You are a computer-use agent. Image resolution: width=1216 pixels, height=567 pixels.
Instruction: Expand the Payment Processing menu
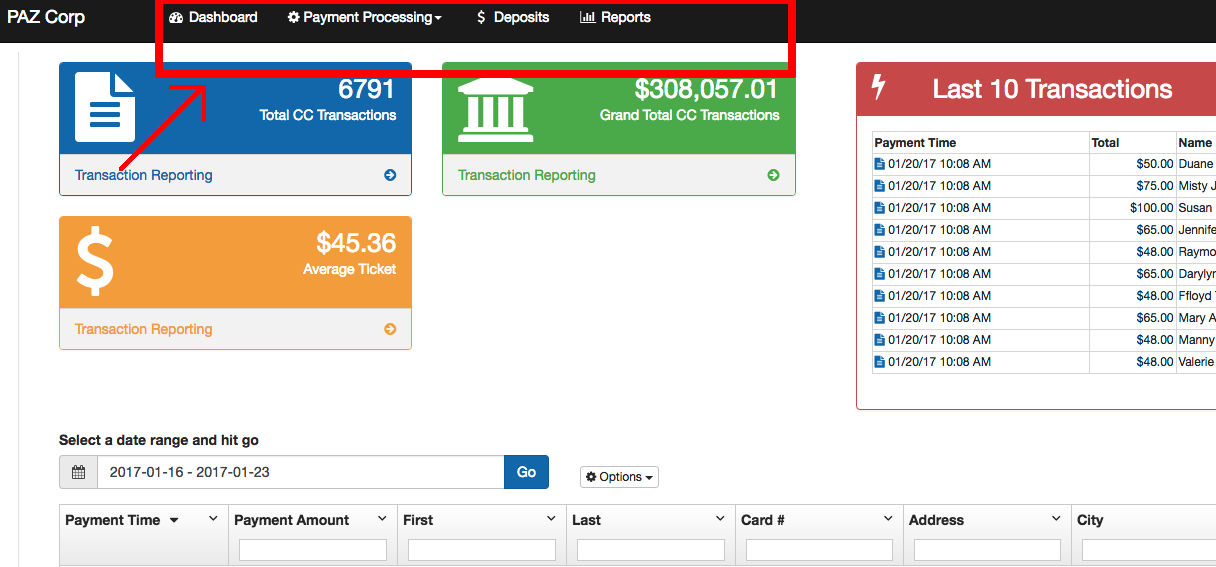[x=365, y=17]
